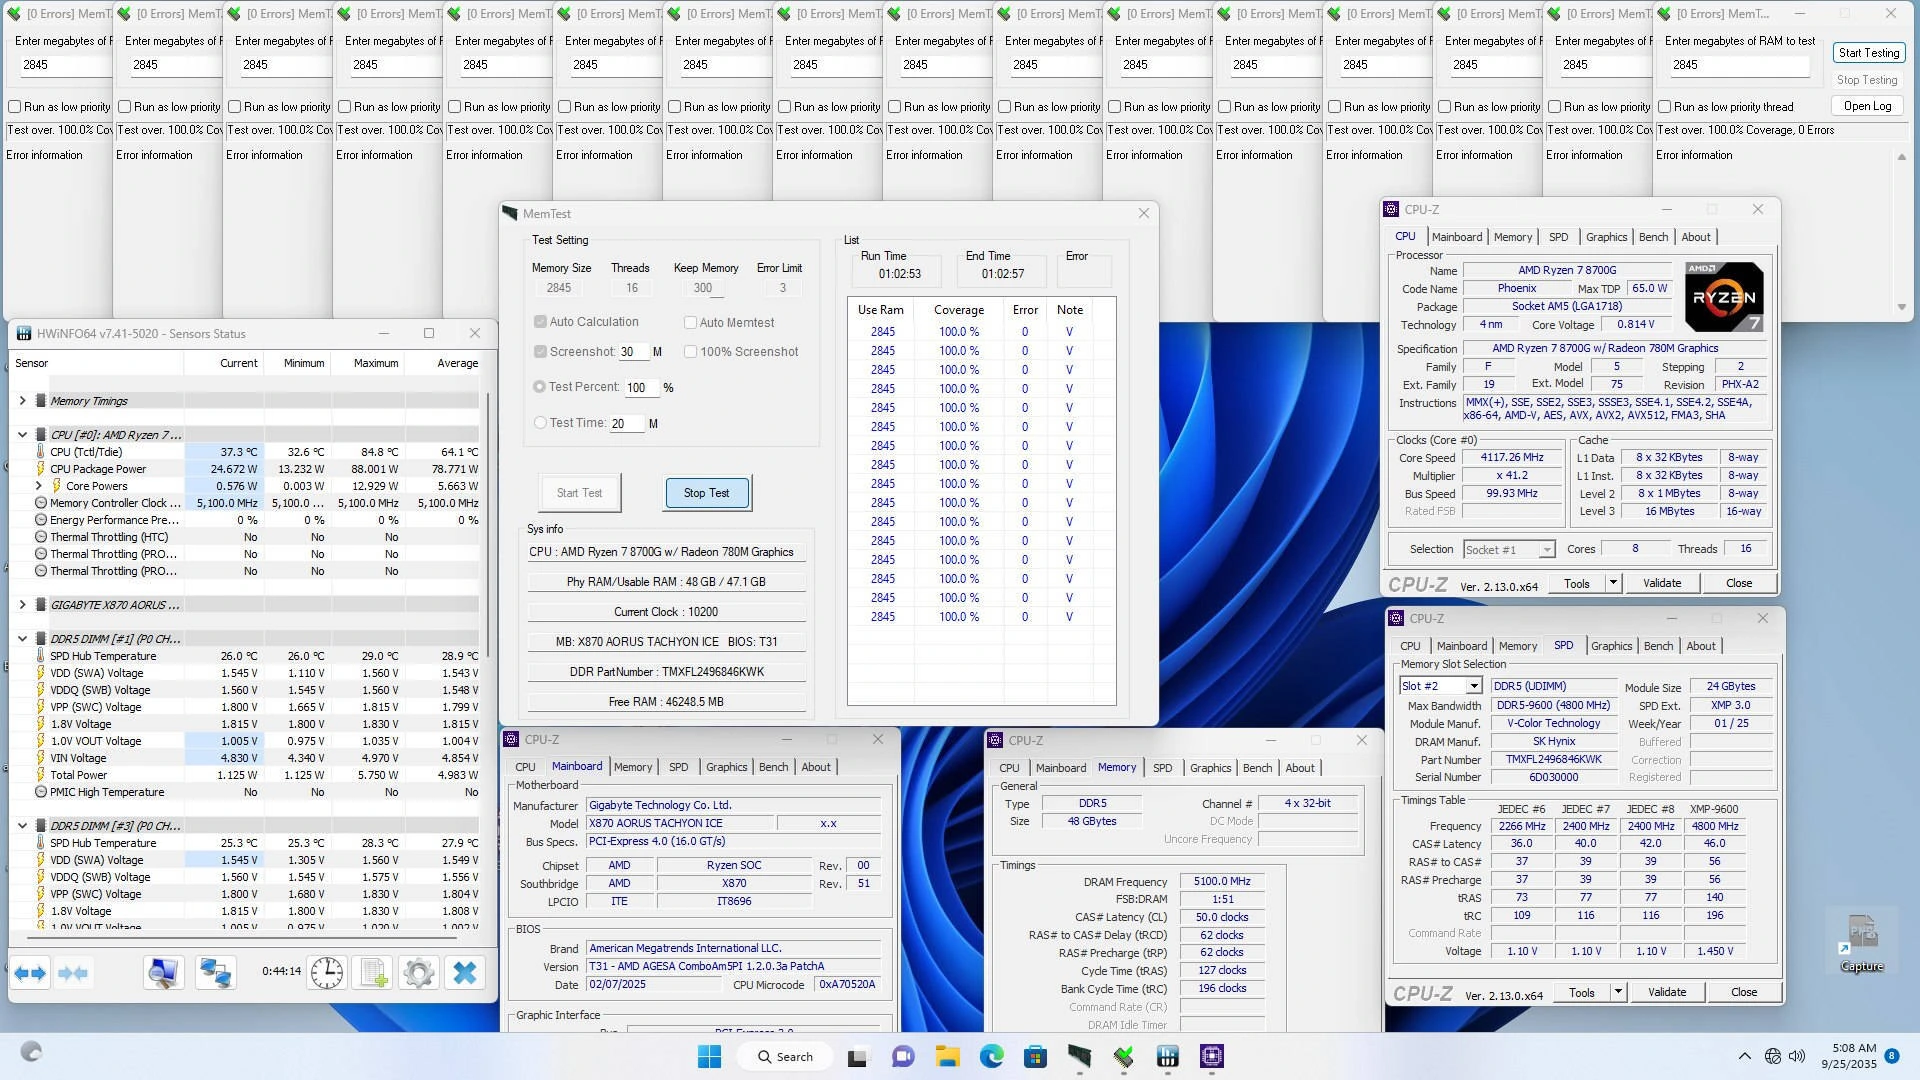The width and height of the screenshot is (1920, 1080).
Task: Click HWiNFO log file plus icon
Action: [x=374, y=973]
